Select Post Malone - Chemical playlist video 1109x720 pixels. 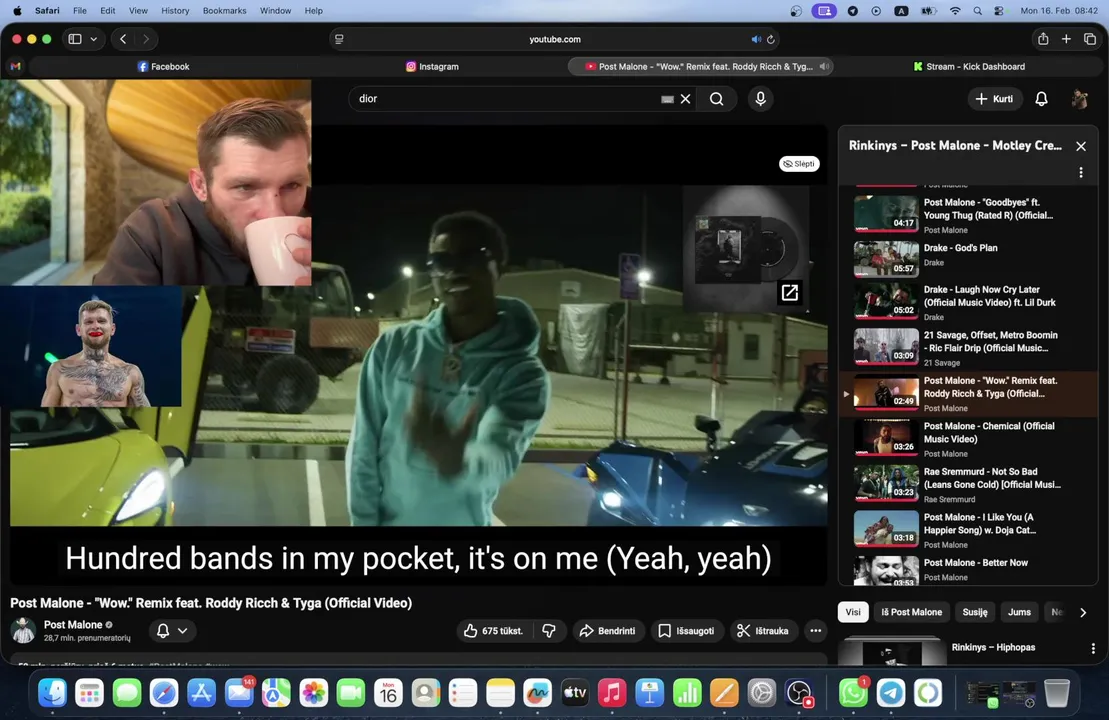coord(968,439)
